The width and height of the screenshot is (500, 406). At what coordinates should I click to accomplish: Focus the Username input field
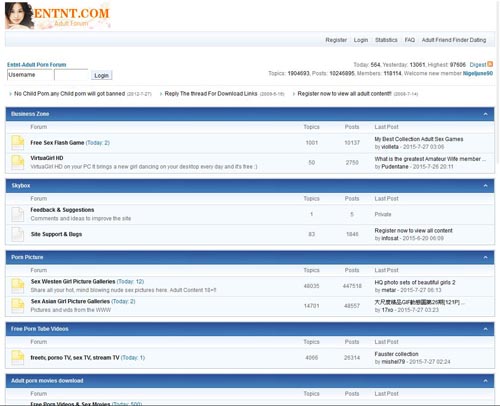[x=30, y=75]
